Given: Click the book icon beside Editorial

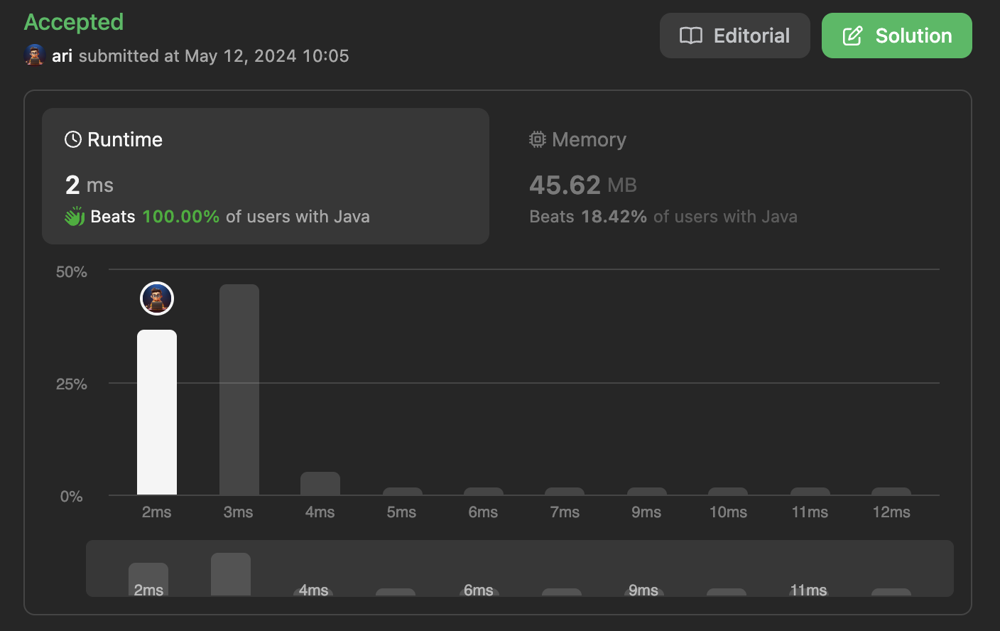Looking at the screenshot, I should click(691, 36).
